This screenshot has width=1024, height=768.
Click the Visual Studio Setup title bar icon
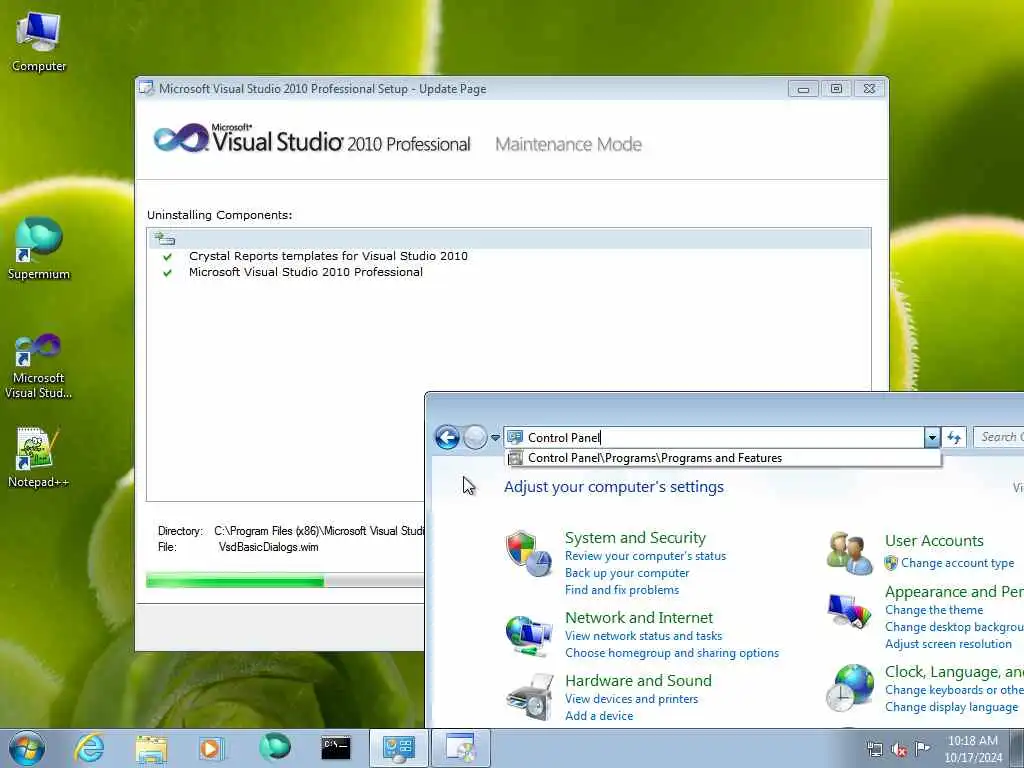pyautogui.click(x=146, y=89)
